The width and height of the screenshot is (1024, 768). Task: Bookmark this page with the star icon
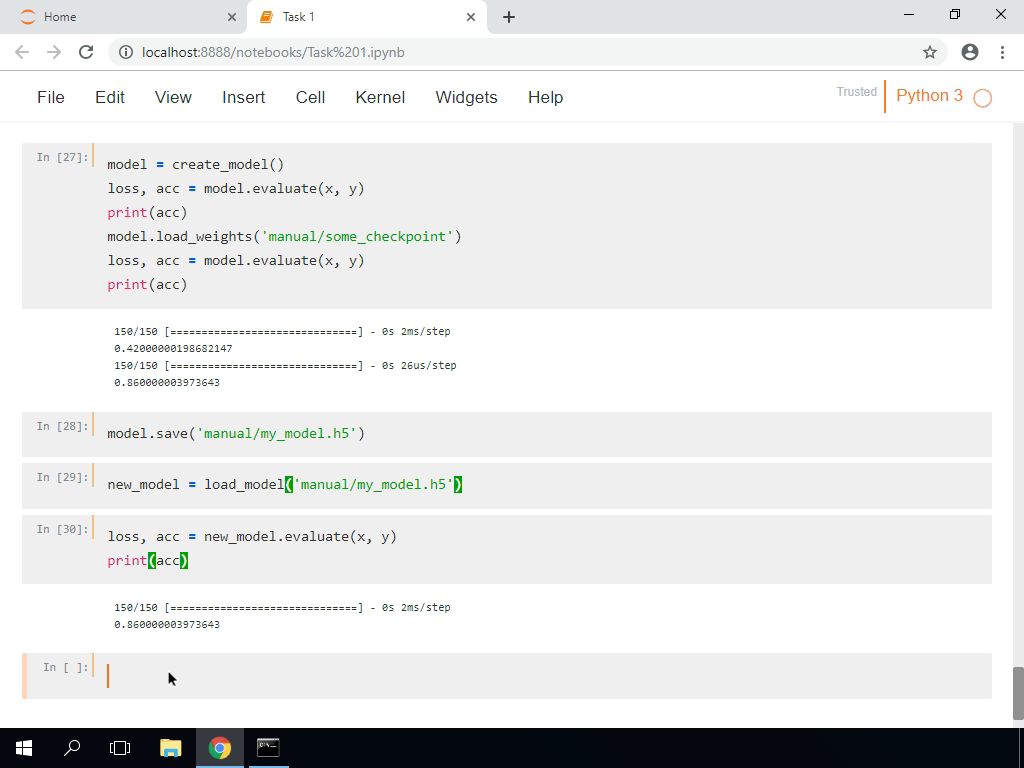click(x=930, y=52)
